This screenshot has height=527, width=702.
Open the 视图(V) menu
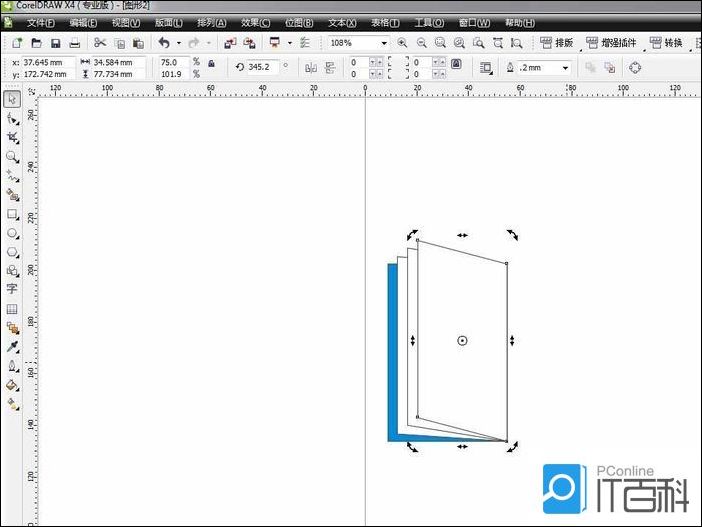126,23
